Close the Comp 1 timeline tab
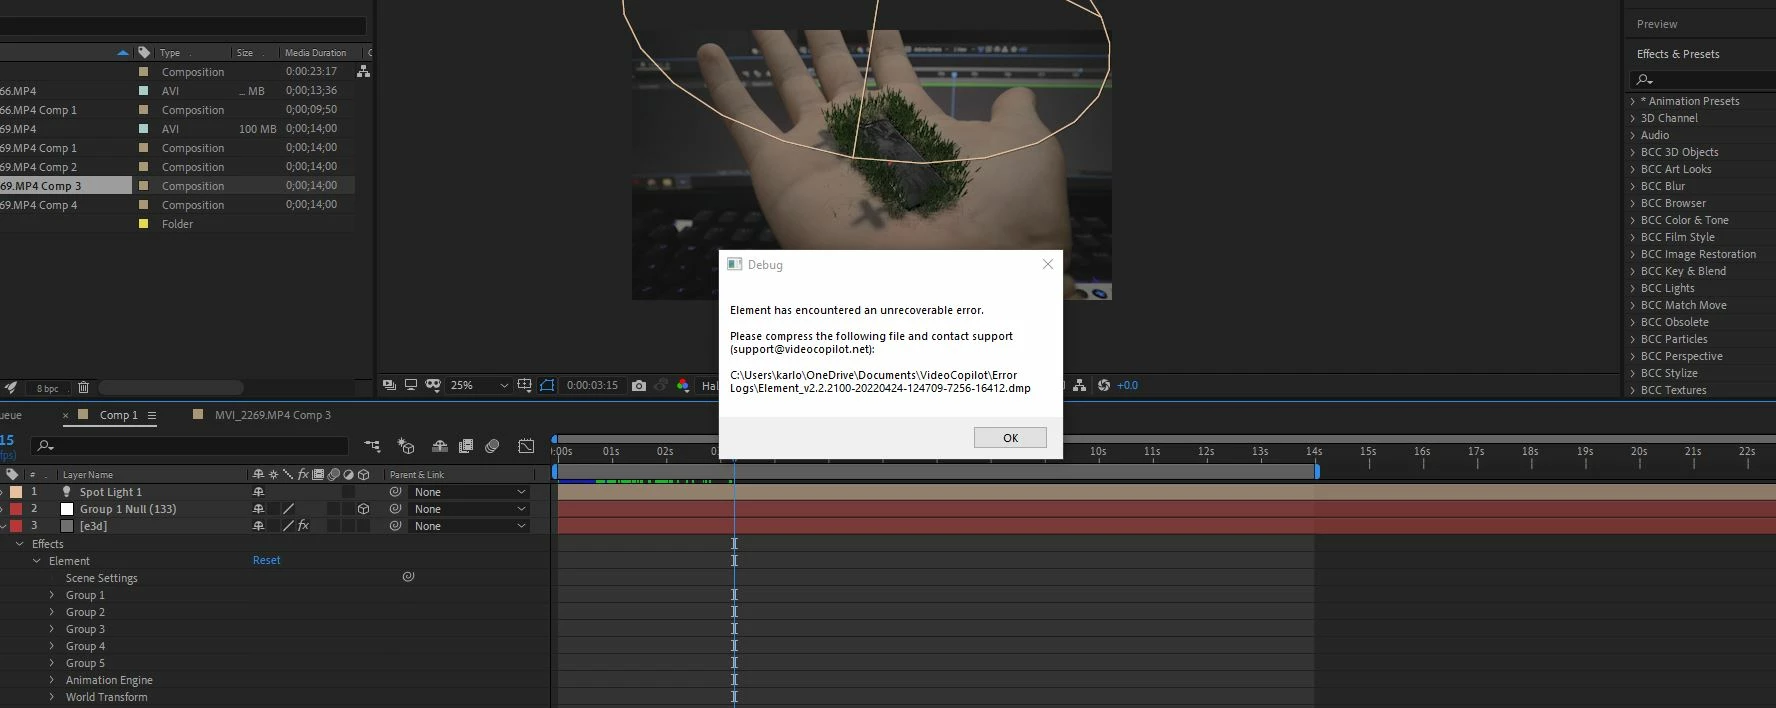1776x708 pixels. (66, 415)
